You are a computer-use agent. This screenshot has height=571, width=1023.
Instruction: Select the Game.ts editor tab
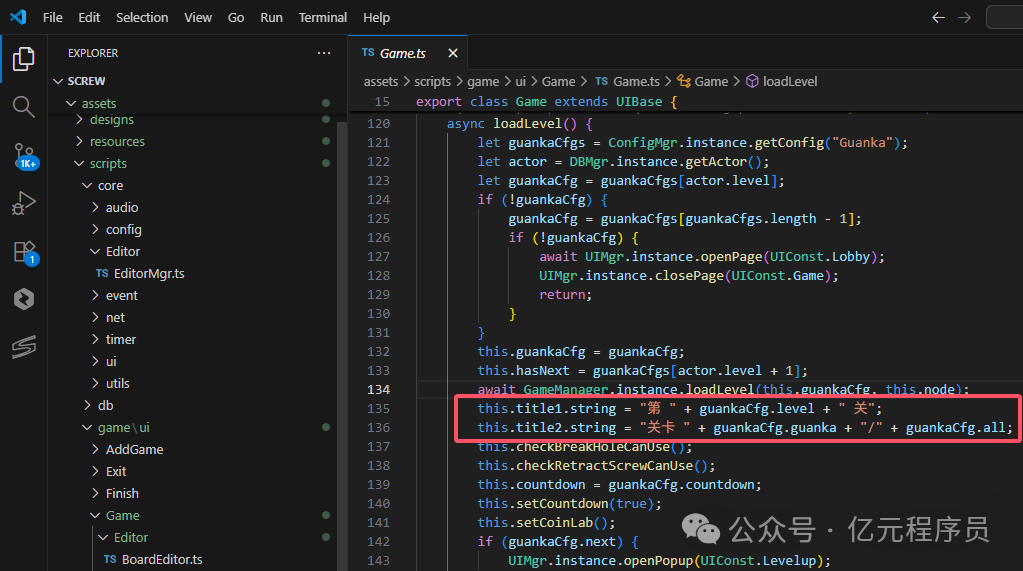[x=407, y=54]
